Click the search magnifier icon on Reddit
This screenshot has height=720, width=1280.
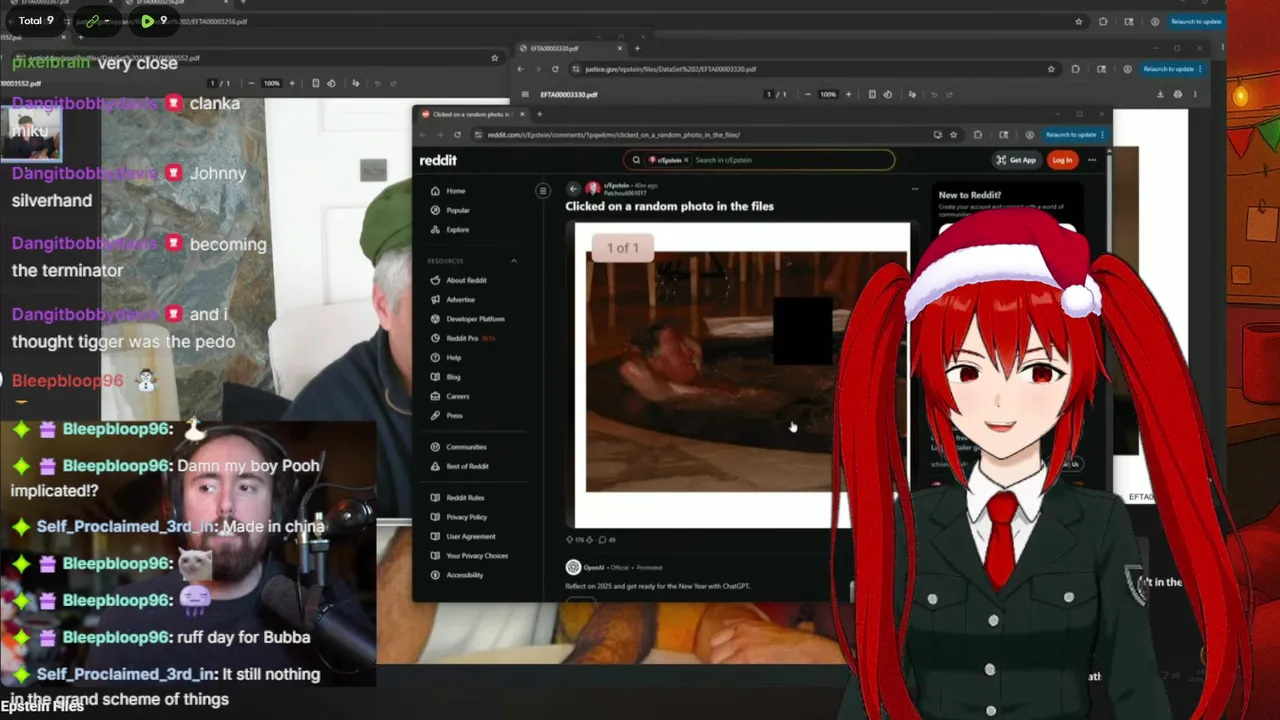636,160
